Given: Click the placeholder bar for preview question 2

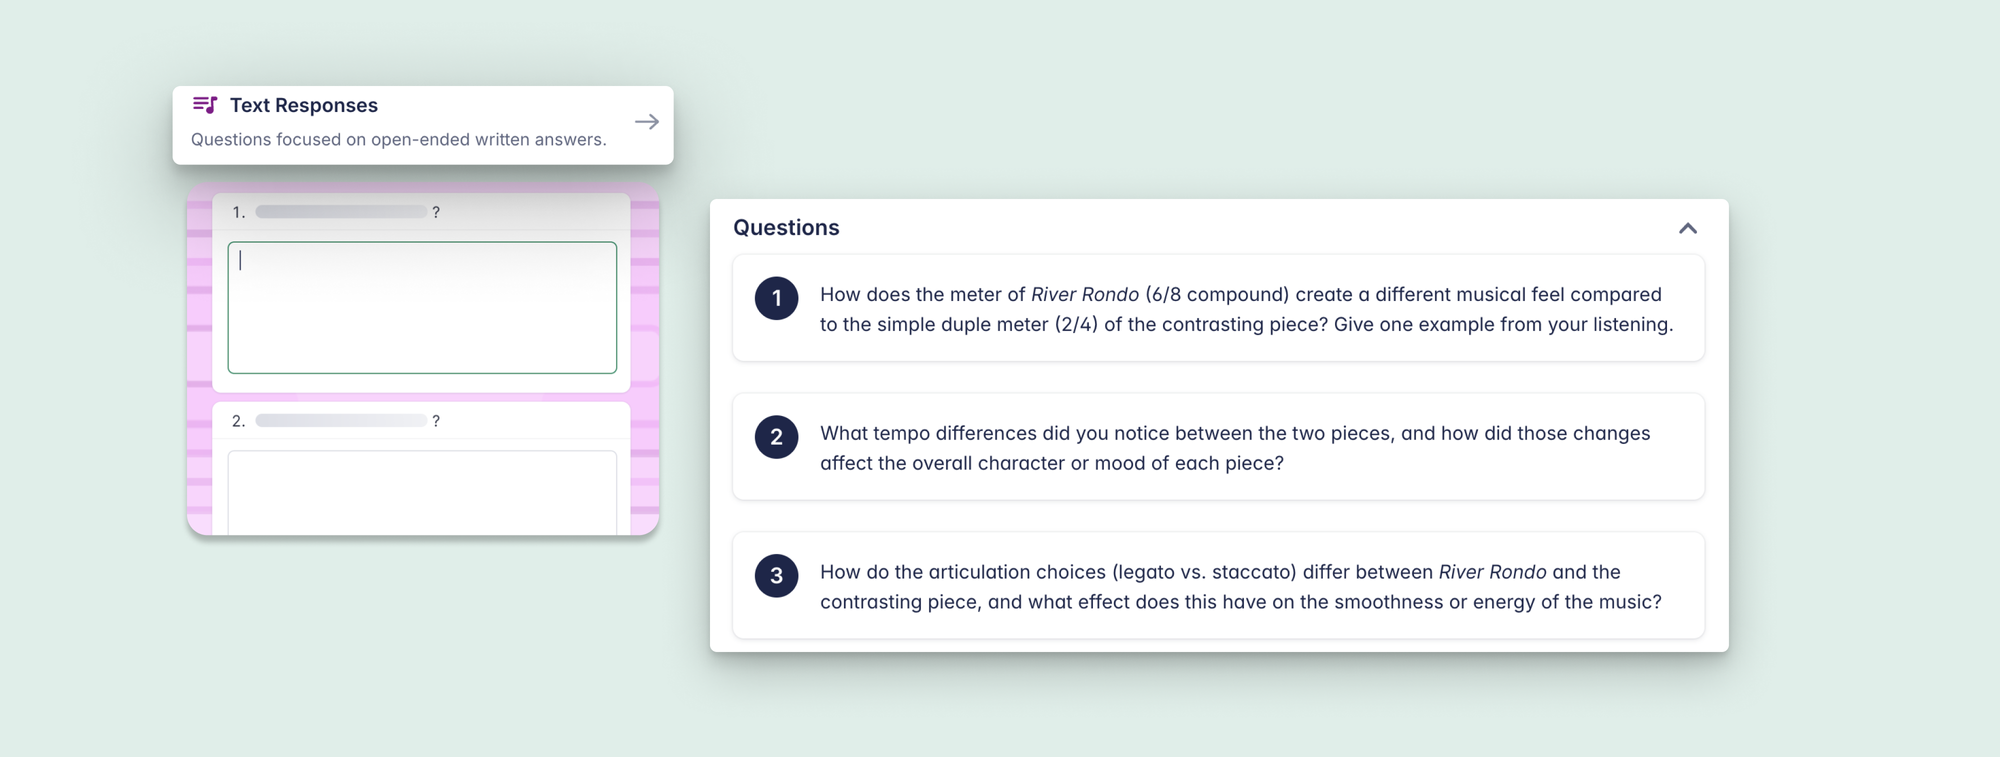Looking at the screenshot, I should (x=341, y=421).
